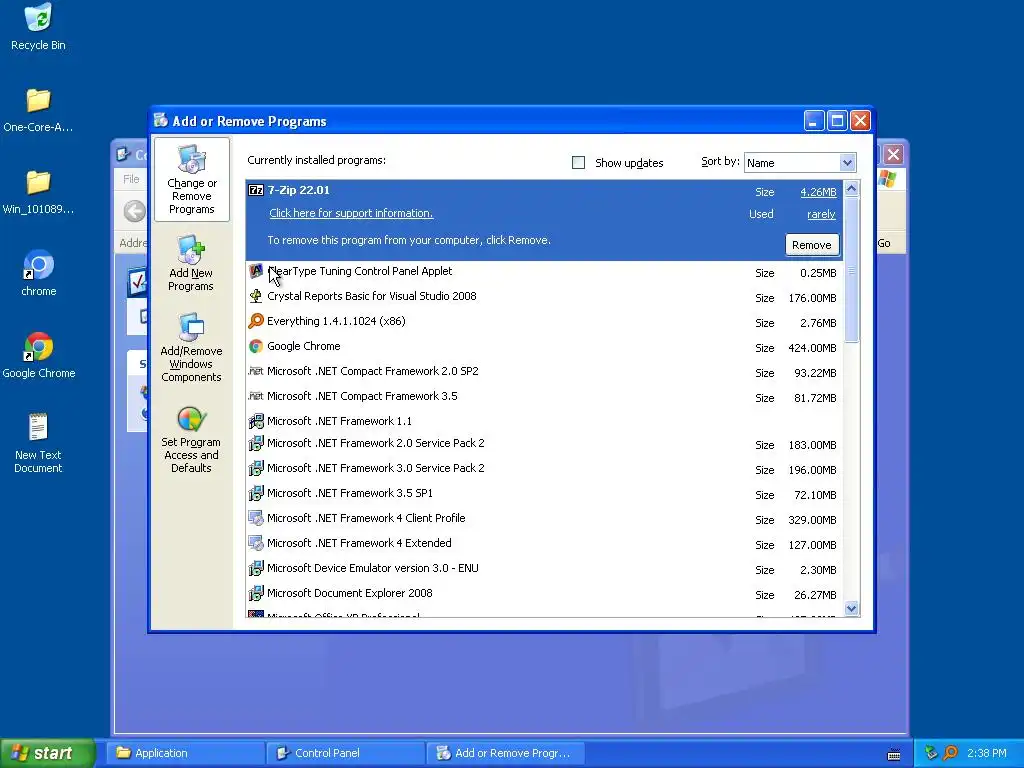
Task: Switch to Application taskbar button
Action: coord(187,753)
